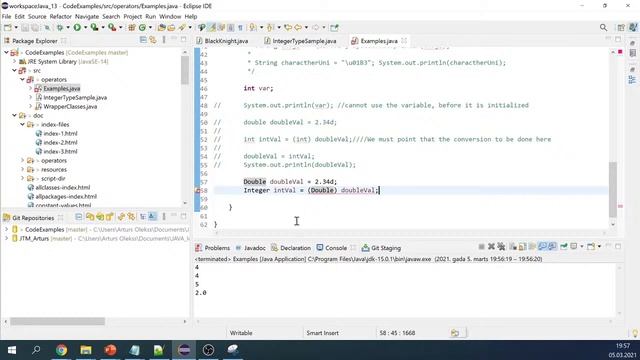Viewport: 640px width, 360px height.
Task: Select index-2.html in Package Explorer
Action: pyautogui.click(x=60, y=142)
